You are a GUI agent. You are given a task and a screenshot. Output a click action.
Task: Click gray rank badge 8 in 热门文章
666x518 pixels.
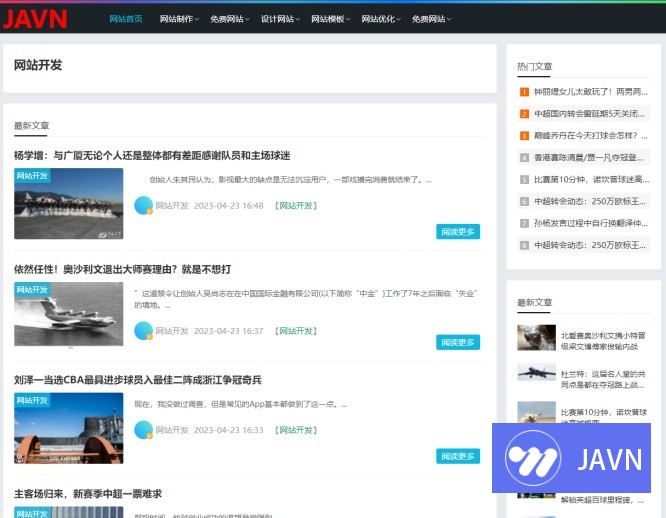coord(525,245)
